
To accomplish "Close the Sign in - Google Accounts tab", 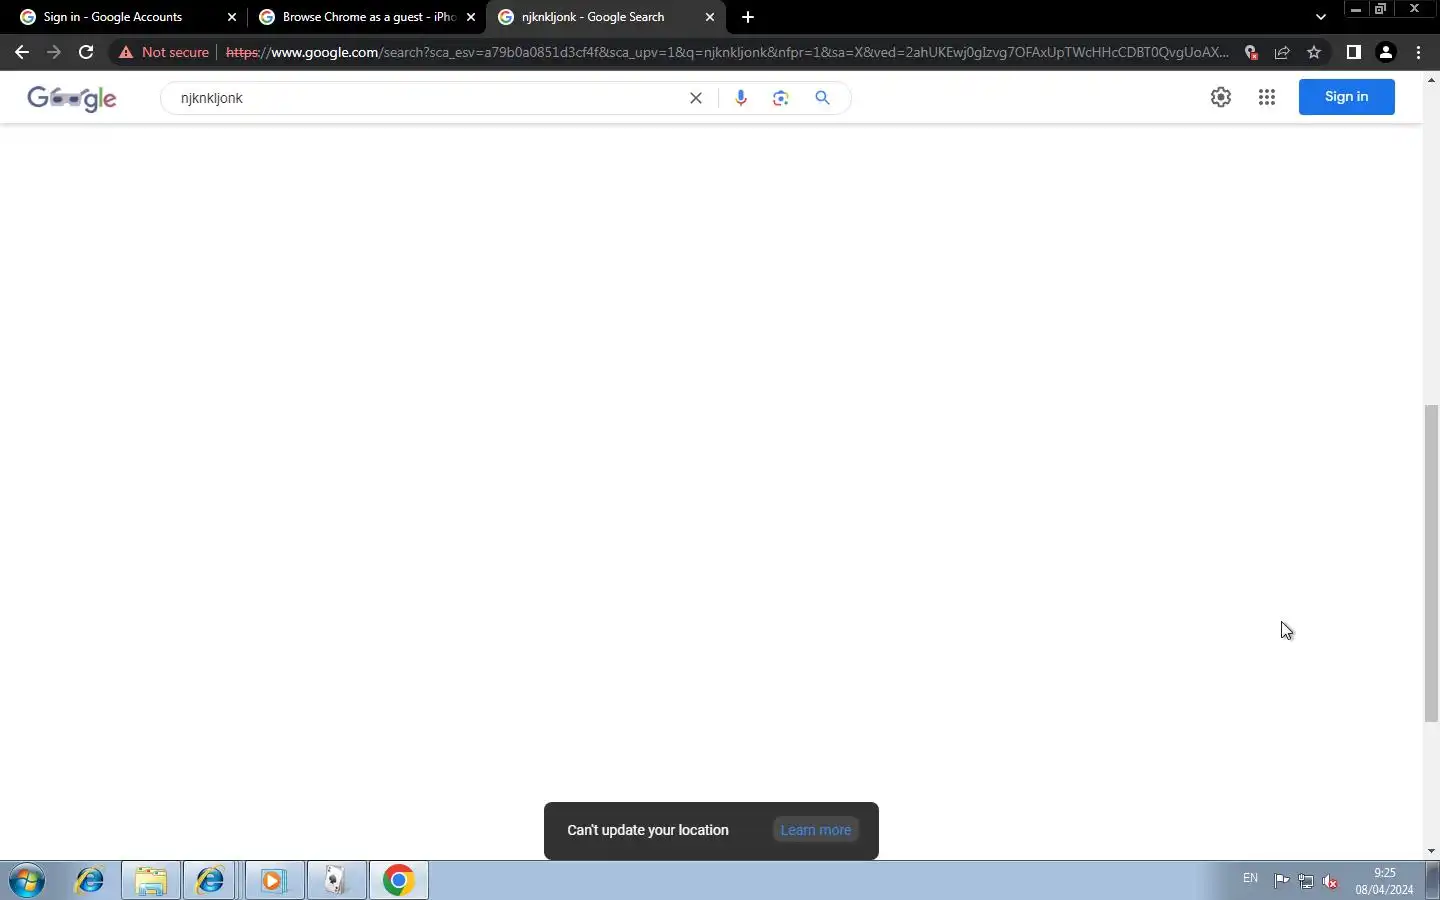I will 232,17.
